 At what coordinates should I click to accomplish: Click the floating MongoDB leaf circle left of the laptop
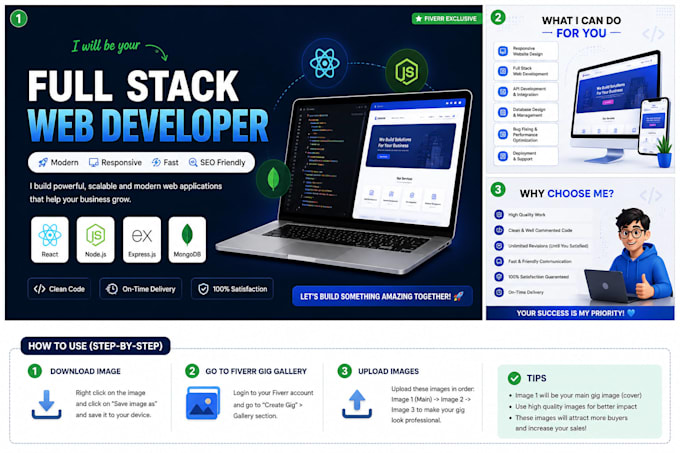(x=273, y=179)
